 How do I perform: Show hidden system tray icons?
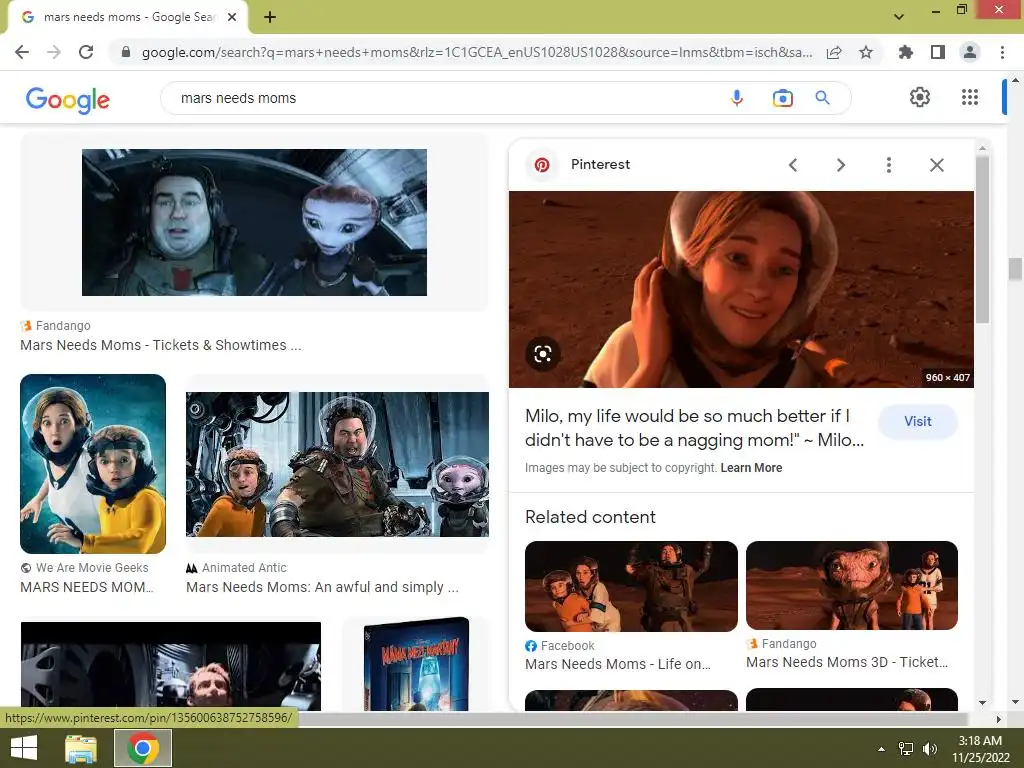click(881, 749)
